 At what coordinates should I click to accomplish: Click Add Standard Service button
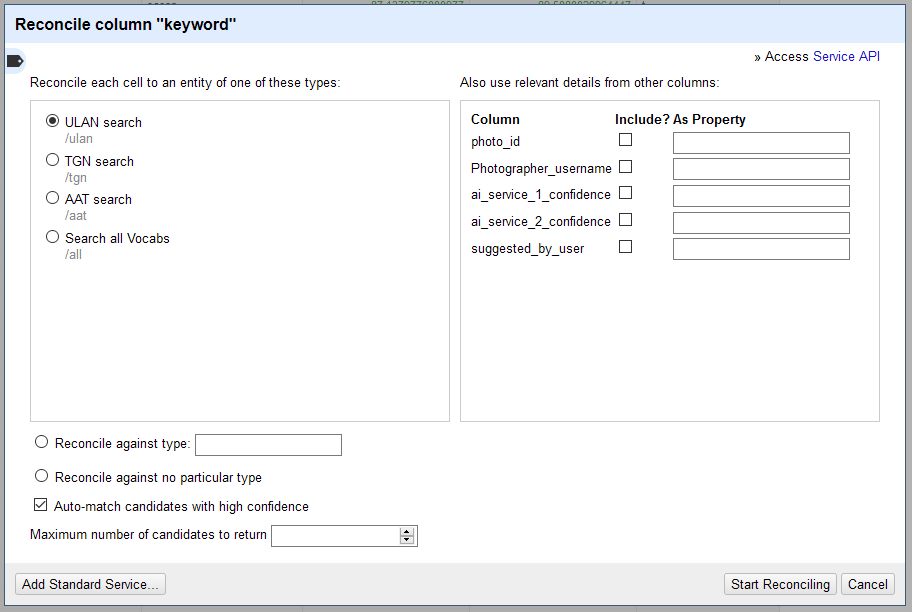89,584
